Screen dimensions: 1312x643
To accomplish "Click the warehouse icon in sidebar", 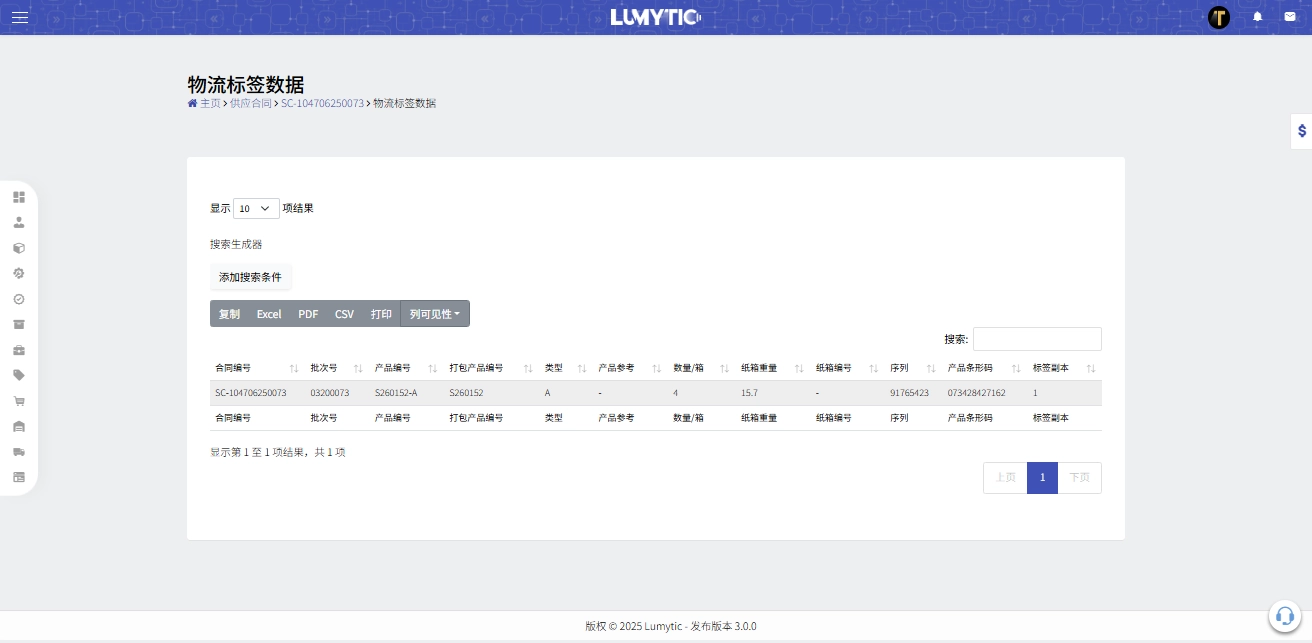I will (x=19, y=427).
